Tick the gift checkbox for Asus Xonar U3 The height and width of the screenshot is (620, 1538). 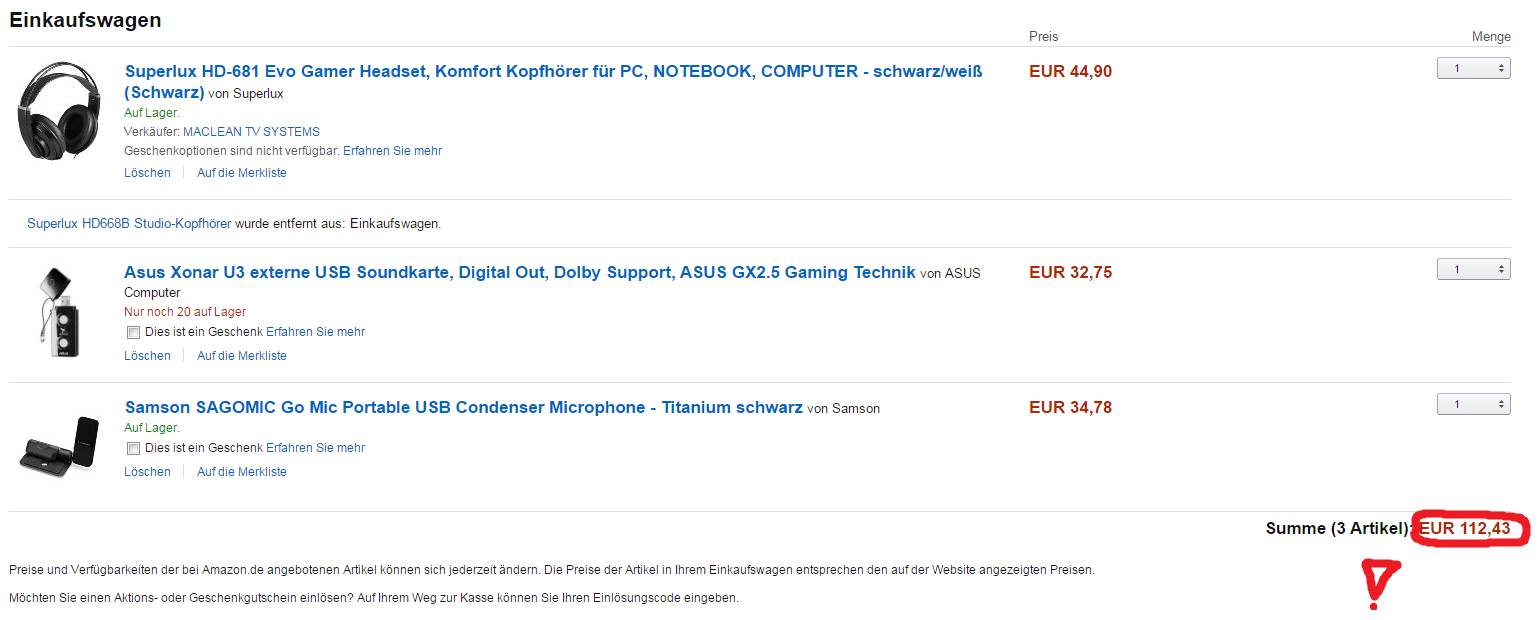(133, 332)
